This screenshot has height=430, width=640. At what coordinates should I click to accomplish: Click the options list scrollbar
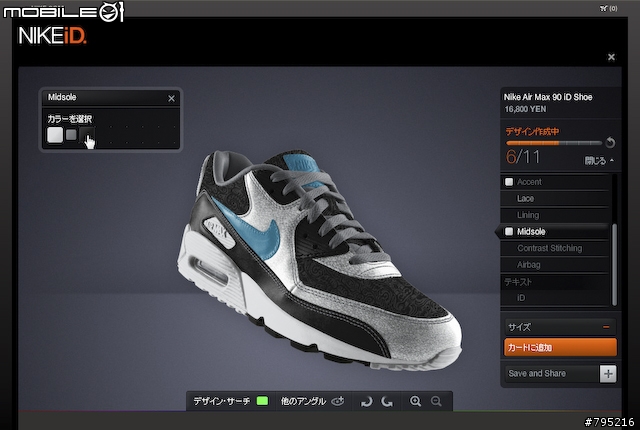[x=614, y=264]
